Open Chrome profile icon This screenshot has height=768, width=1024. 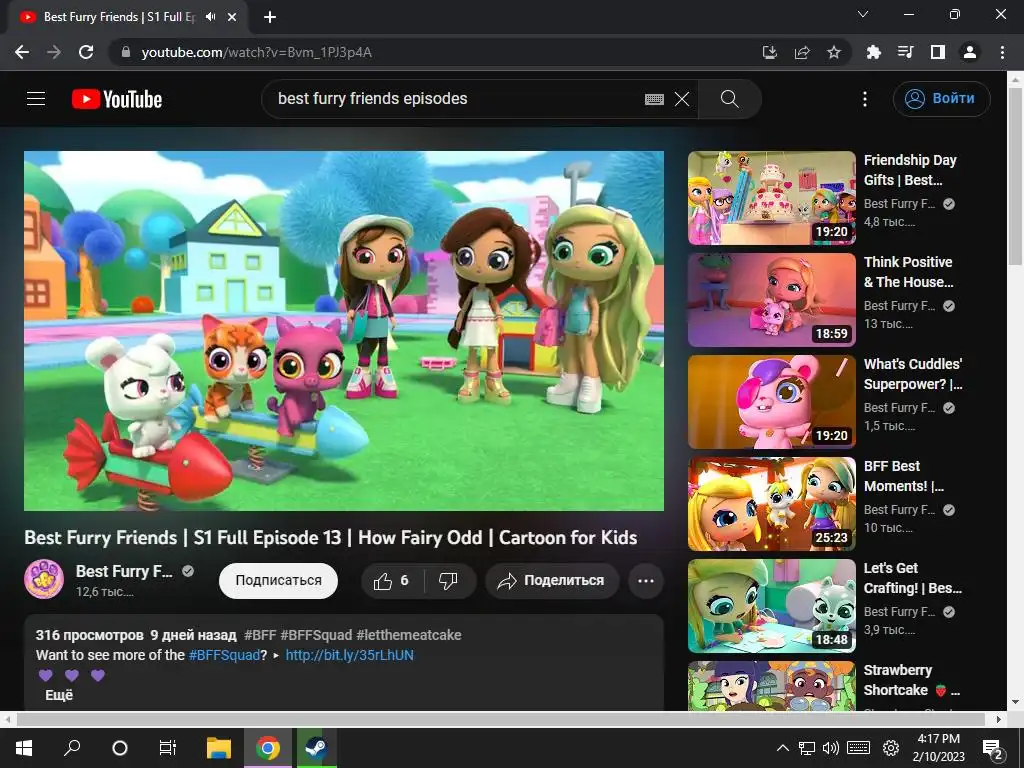pyautogui.click(x=970, y=52)
